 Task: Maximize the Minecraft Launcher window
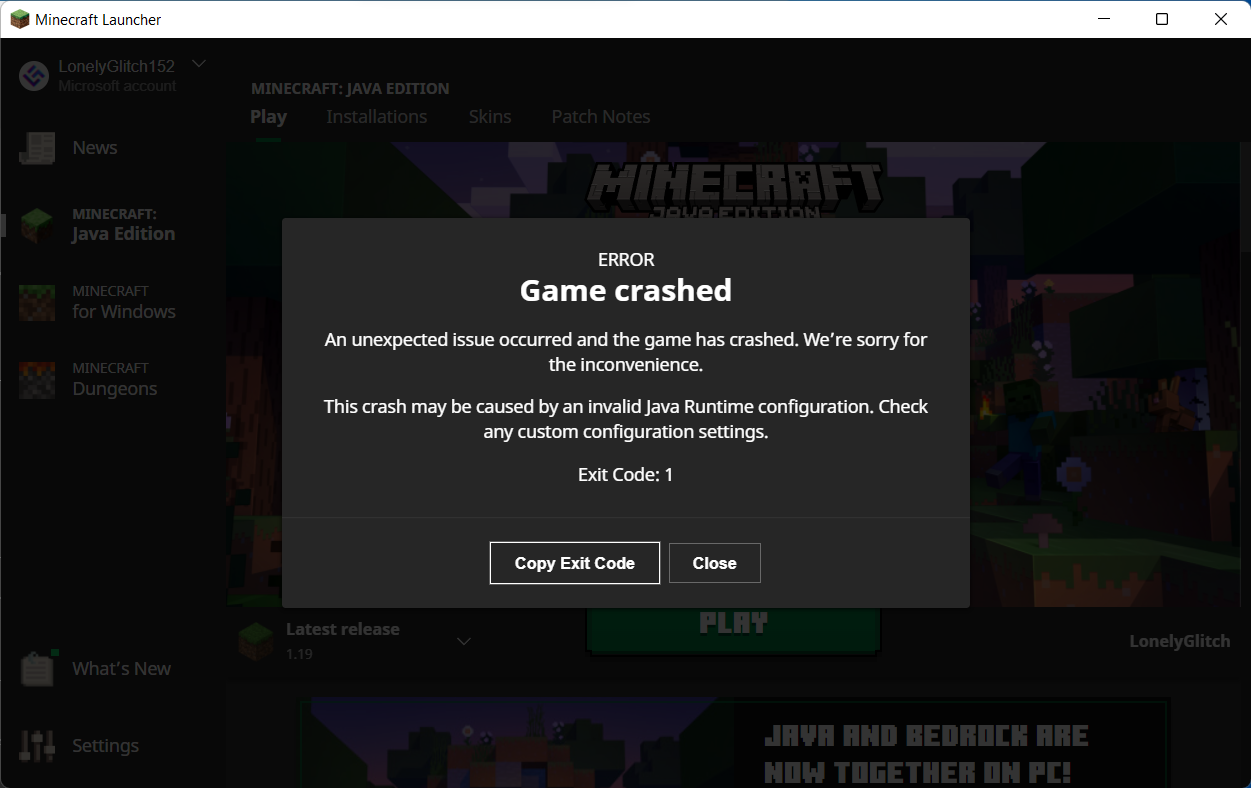[1162, 19]
